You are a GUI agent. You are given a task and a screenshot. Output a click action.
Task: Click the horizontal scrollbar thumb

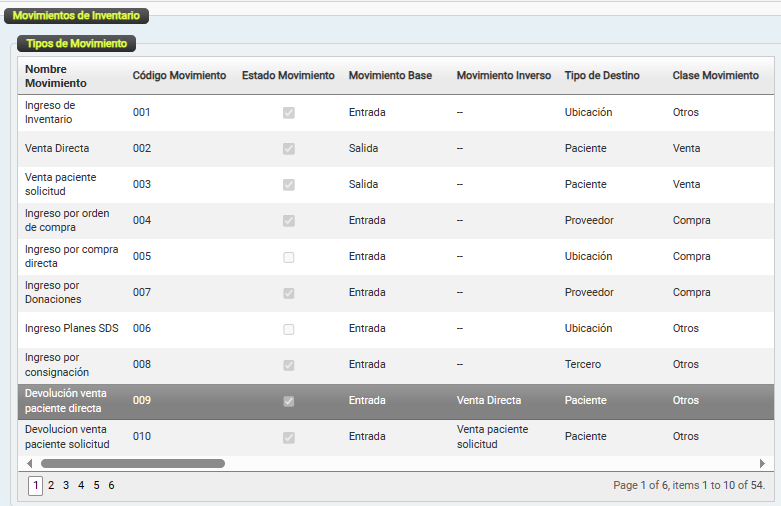tap(132, 464)
